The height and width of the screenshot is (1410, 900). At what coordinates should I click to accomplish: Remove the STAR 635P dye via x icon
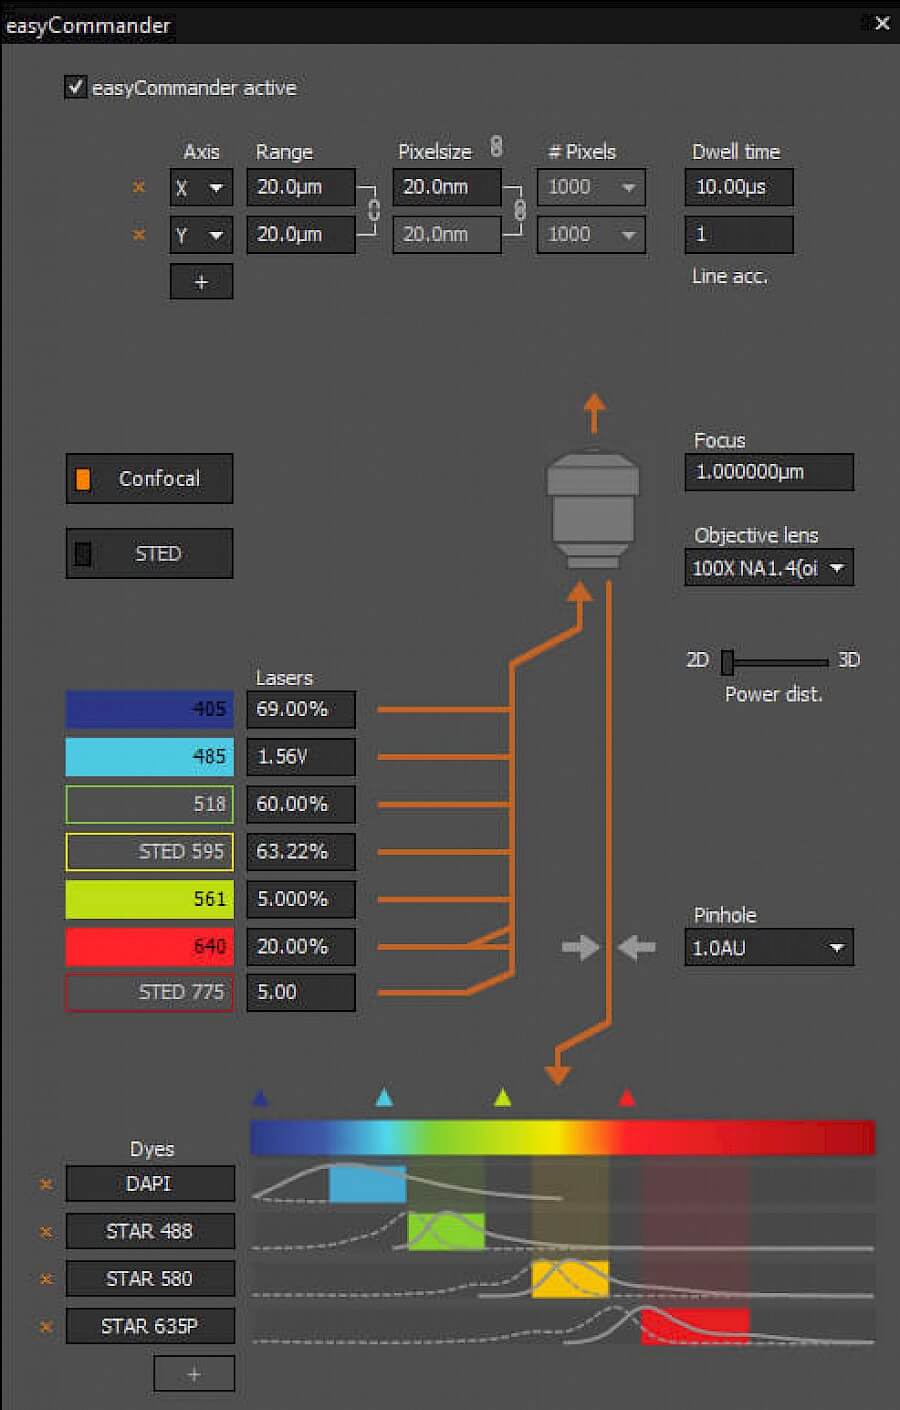46,1327
